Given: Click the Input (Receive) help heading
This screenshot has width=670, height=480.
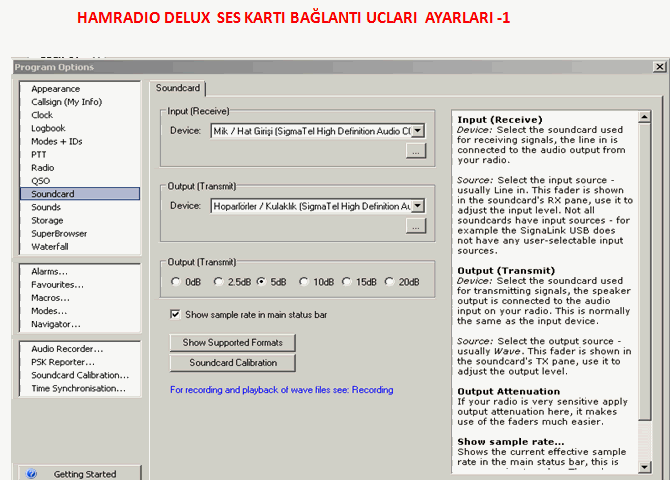Looking at the screenshot, I should 500,120.
